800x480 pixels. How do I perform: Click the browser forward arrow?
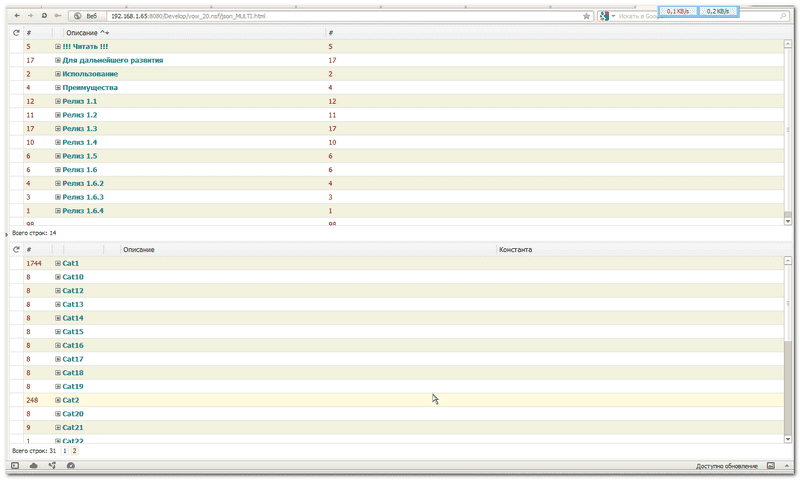pyautogui.click(x=30, y=17)
